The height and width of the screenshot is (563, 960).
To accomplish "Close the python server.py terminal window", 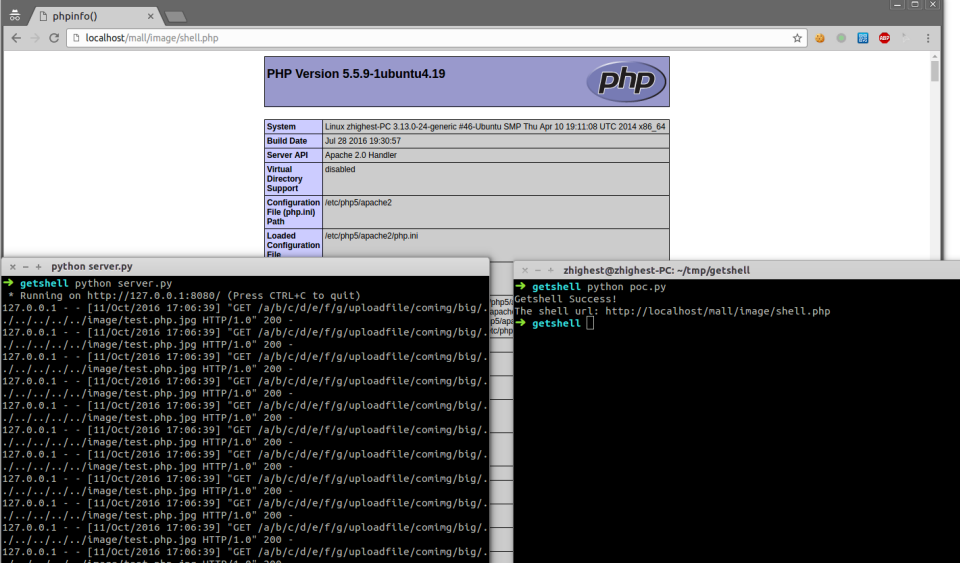I will coord(13,267).
